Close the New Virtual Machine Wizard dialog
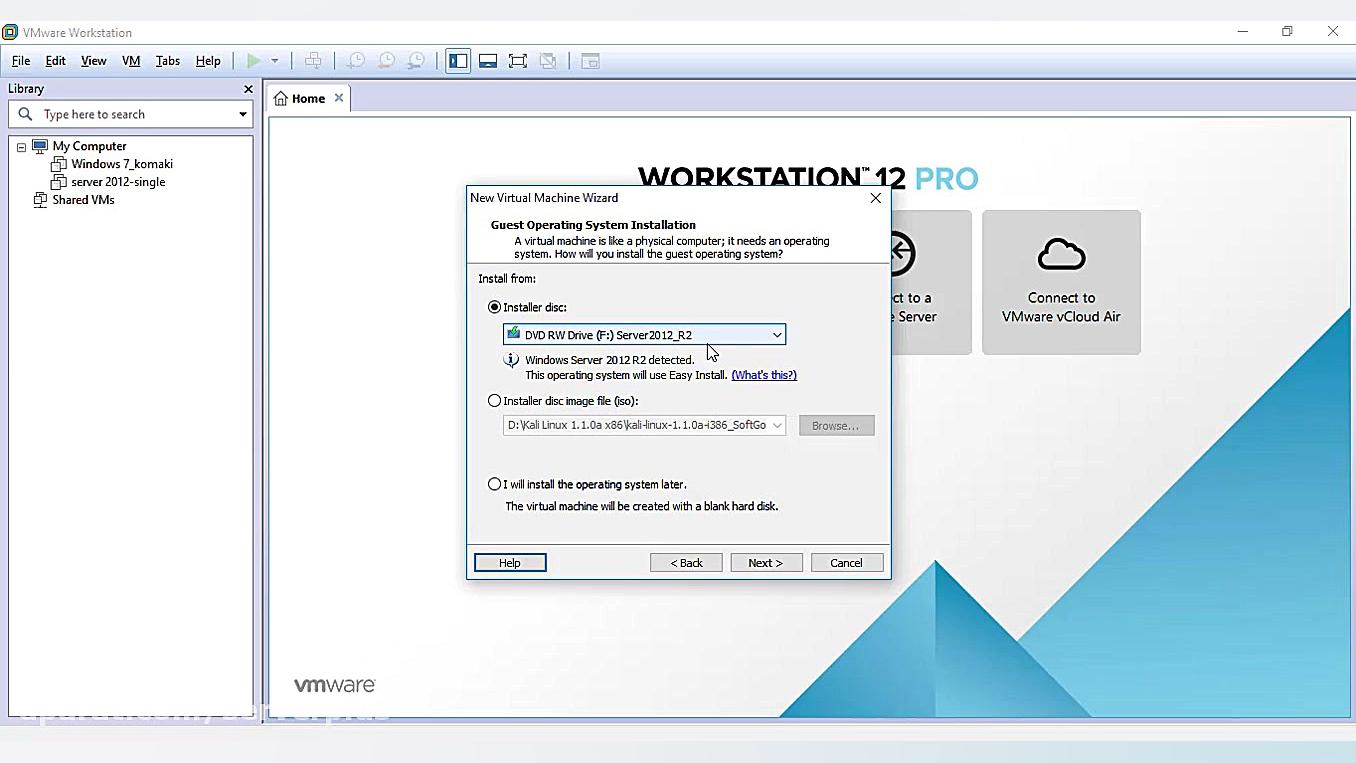1356x763 pixels. click(876, 198)
